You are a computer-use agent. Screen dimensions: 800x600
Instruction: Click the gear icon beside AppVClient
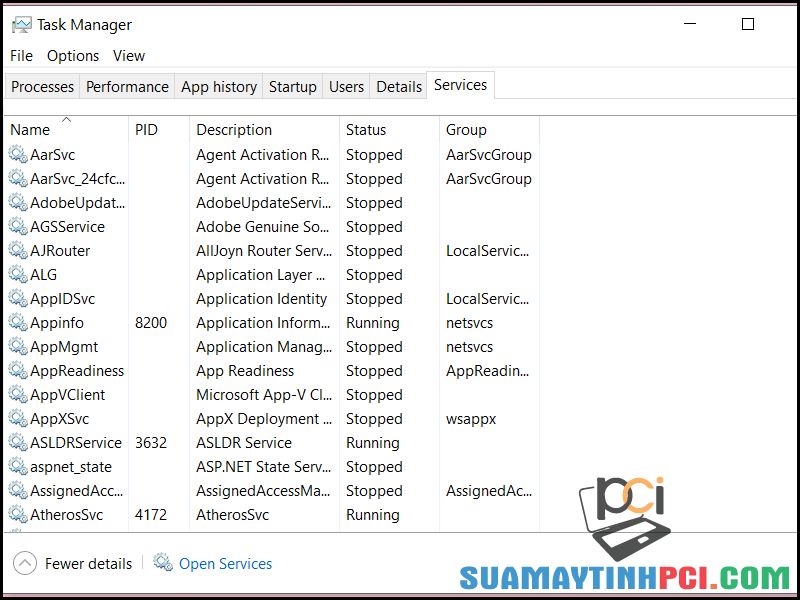pyautogui.click(x=18, y=394)
